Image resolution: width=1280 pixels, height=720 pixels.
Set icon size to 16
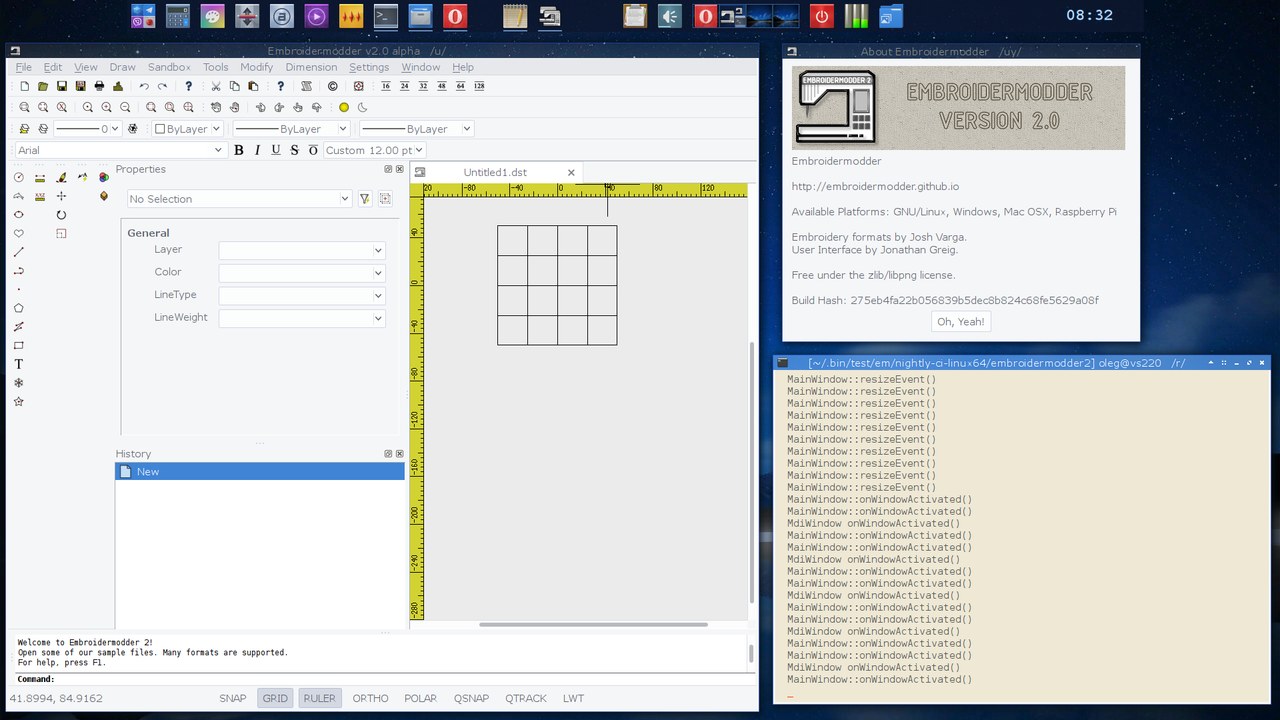386,87
